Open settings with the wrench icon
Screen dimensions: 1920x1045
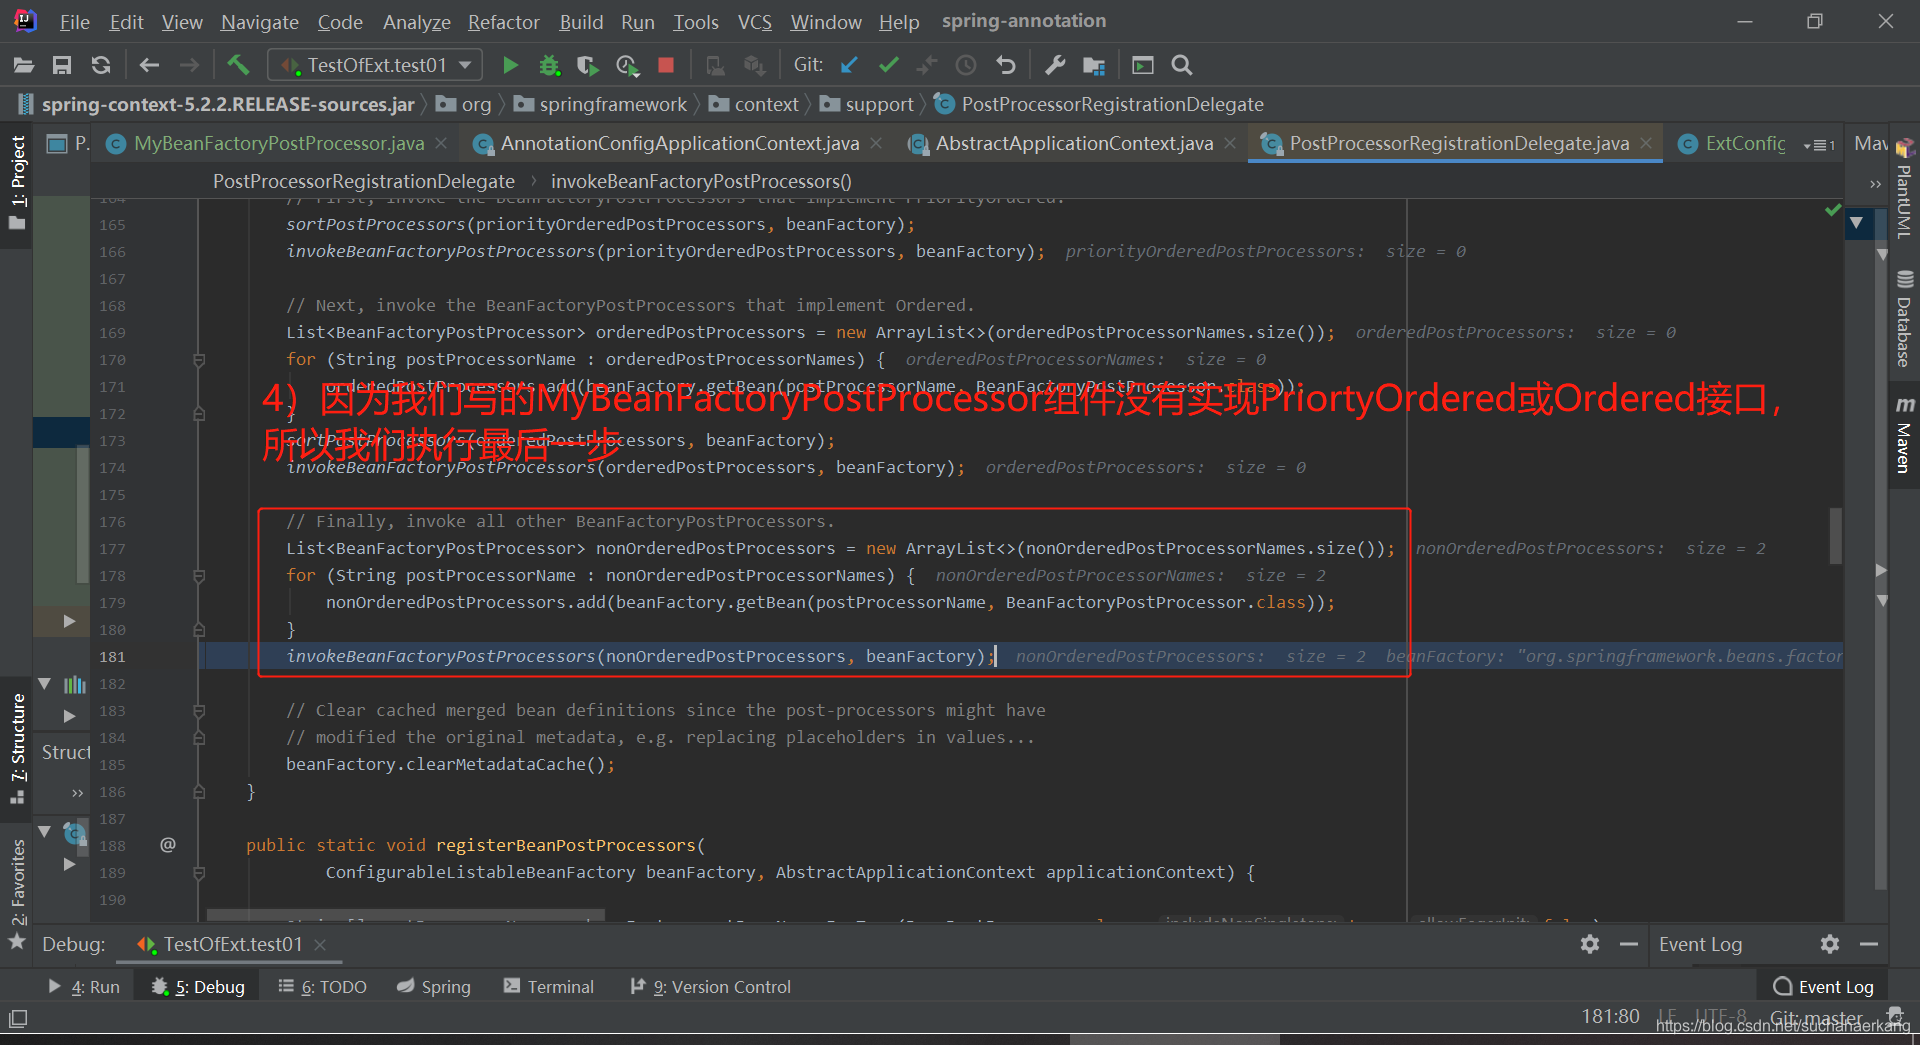pyautogui.click(x=1055, y=65)
